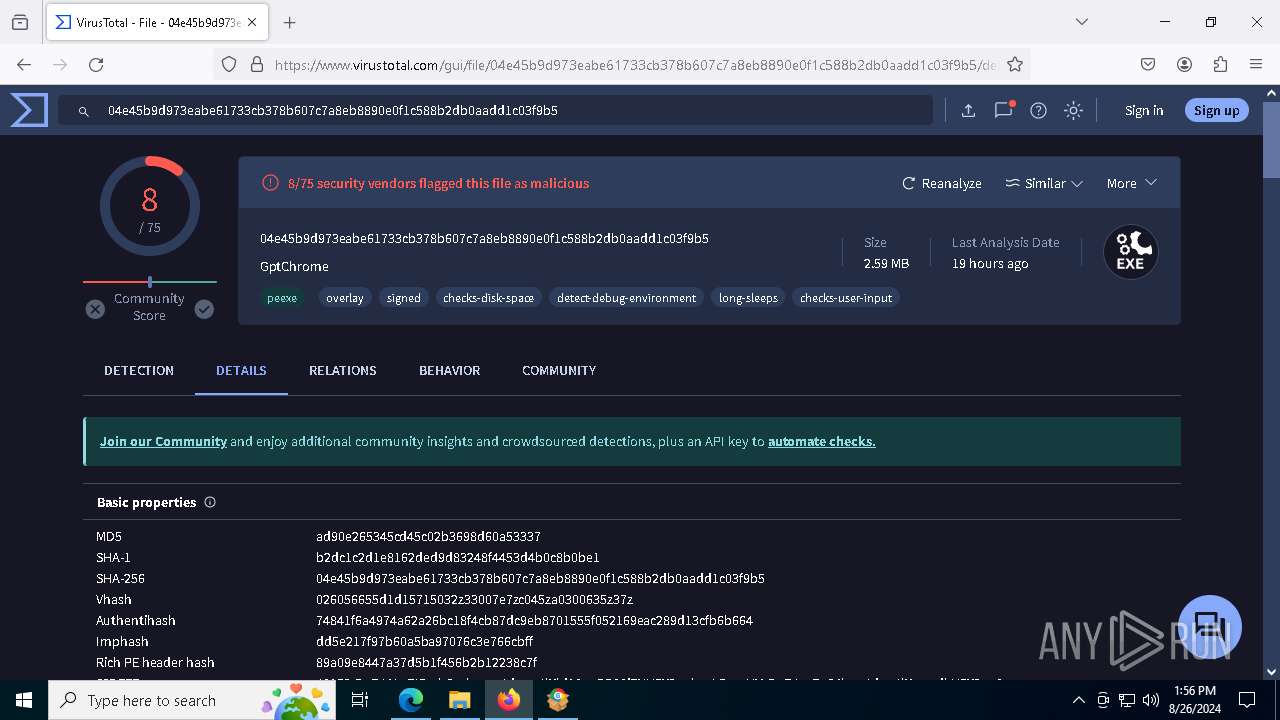Viewport: 1280px width, 720px height.
Task: Click the VirusTotal hash search field
Action: pos(495,111)
